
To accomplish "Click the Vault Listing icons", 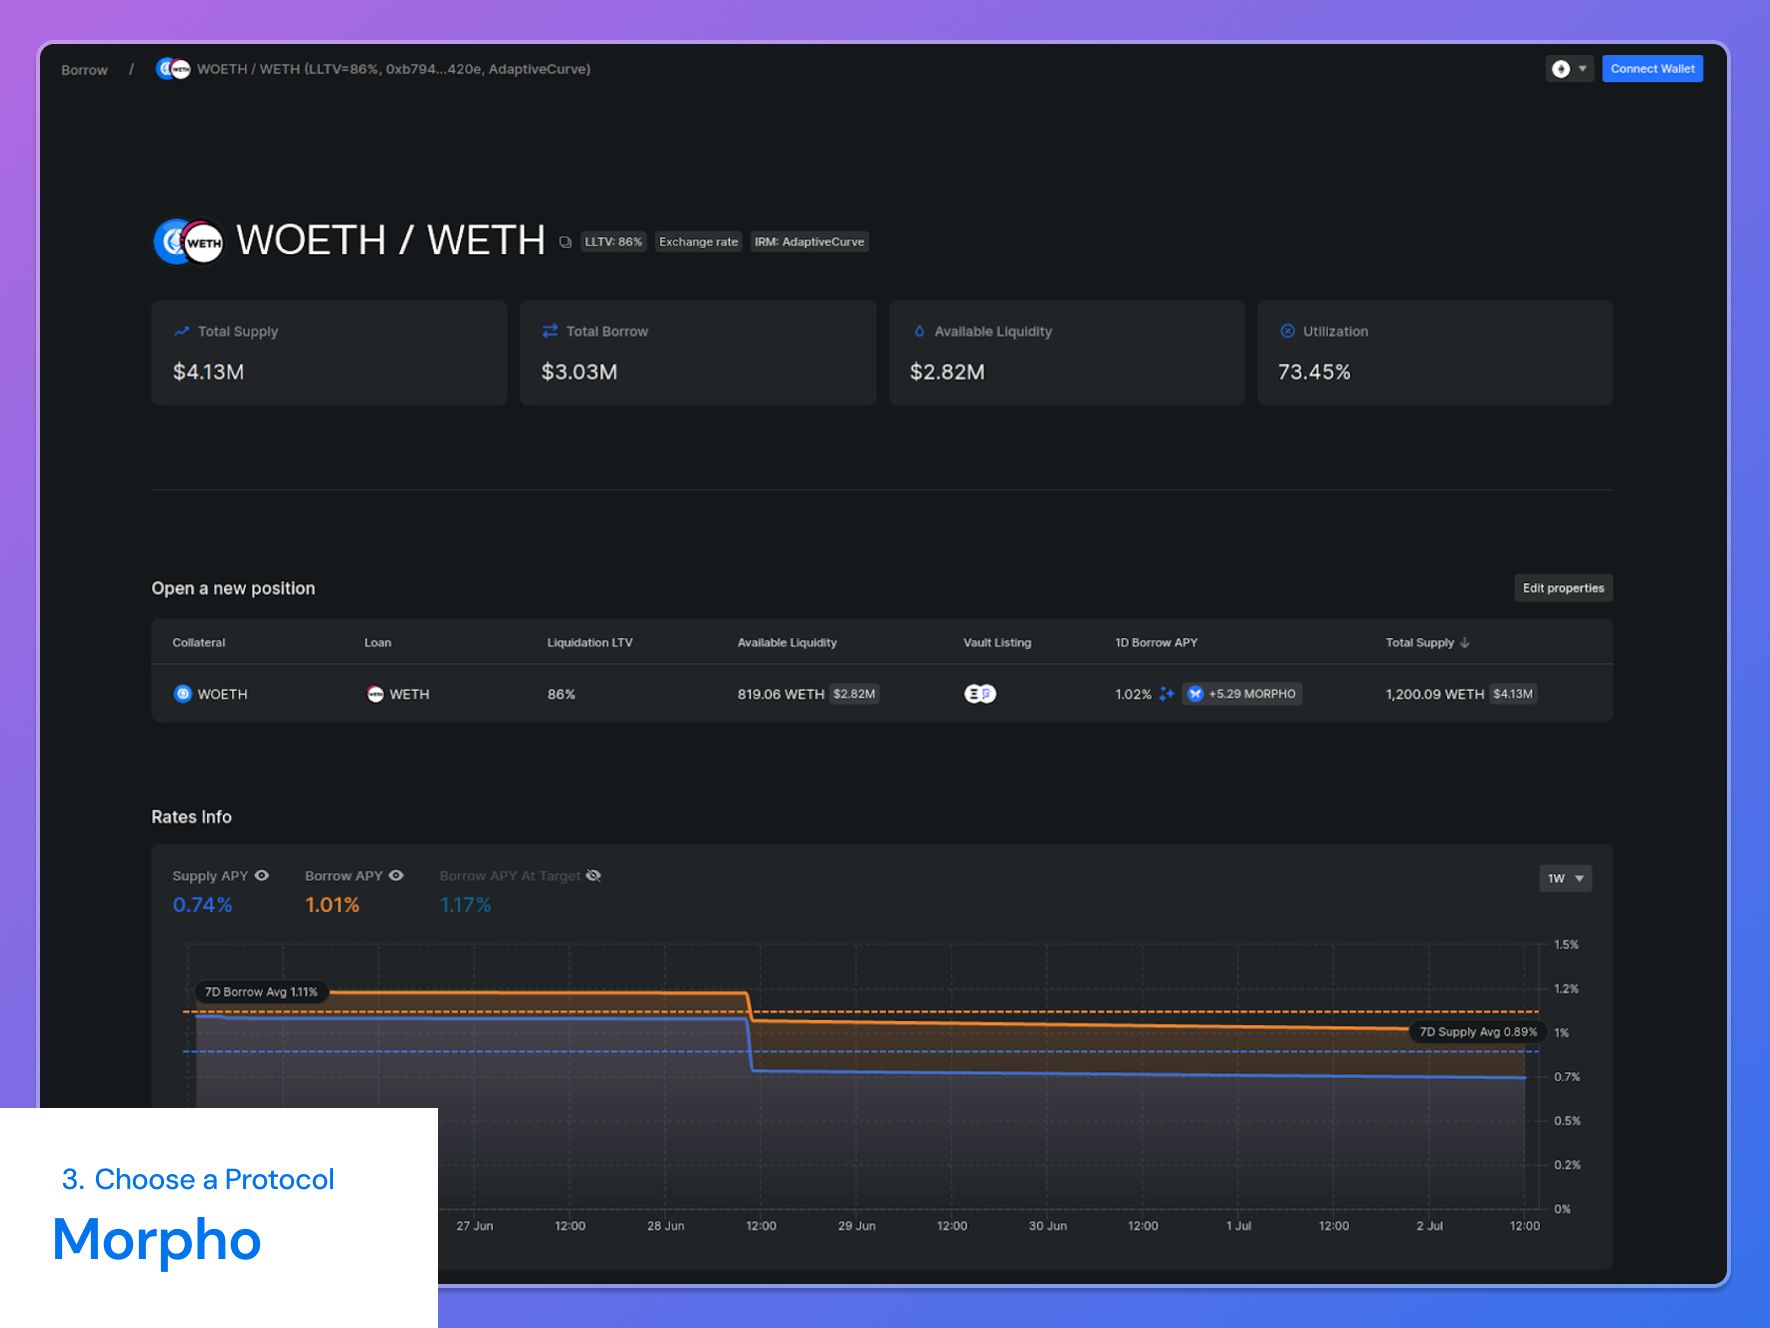I will click(x=980, y=694).
